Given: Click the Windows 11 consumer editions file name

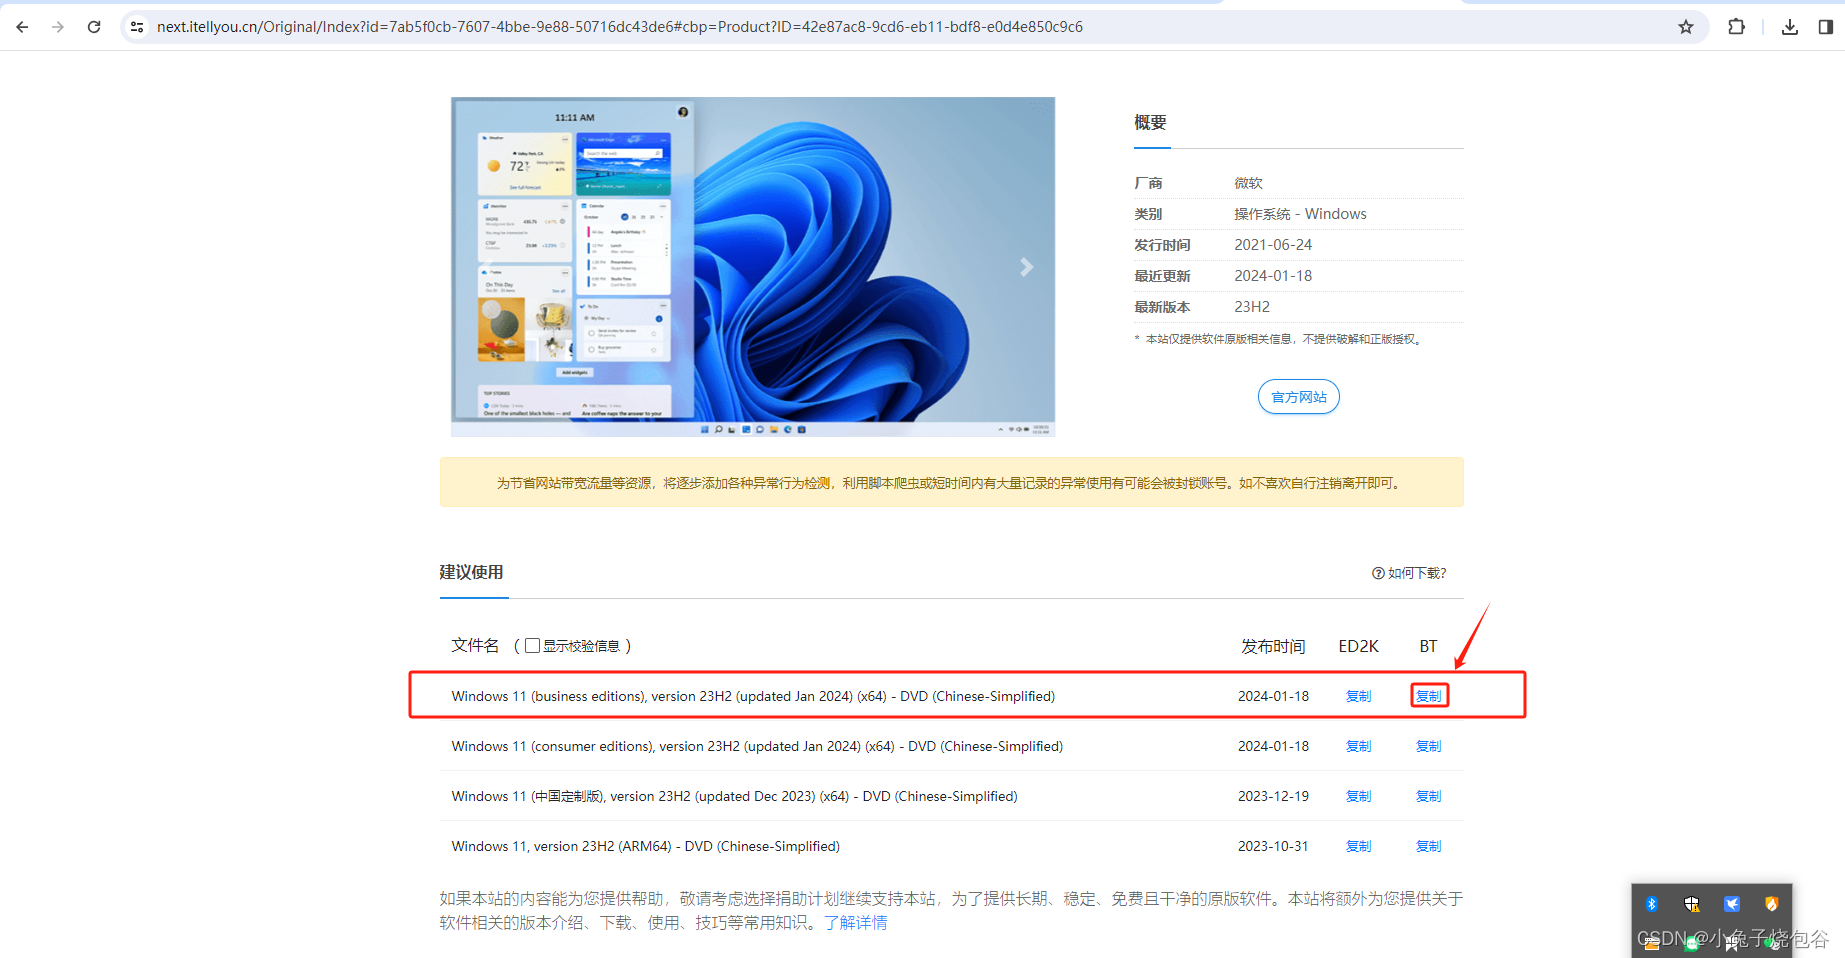Looking at the screenshot, I should click(757, 746).
